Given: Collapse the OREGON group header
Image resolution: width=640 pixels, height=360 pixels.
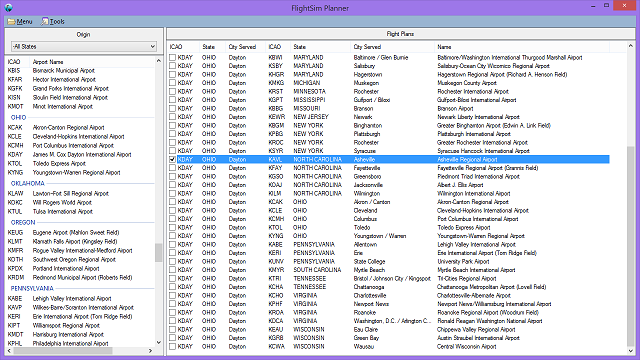Looking at the screenshot, I should click(x=23, y=222).
